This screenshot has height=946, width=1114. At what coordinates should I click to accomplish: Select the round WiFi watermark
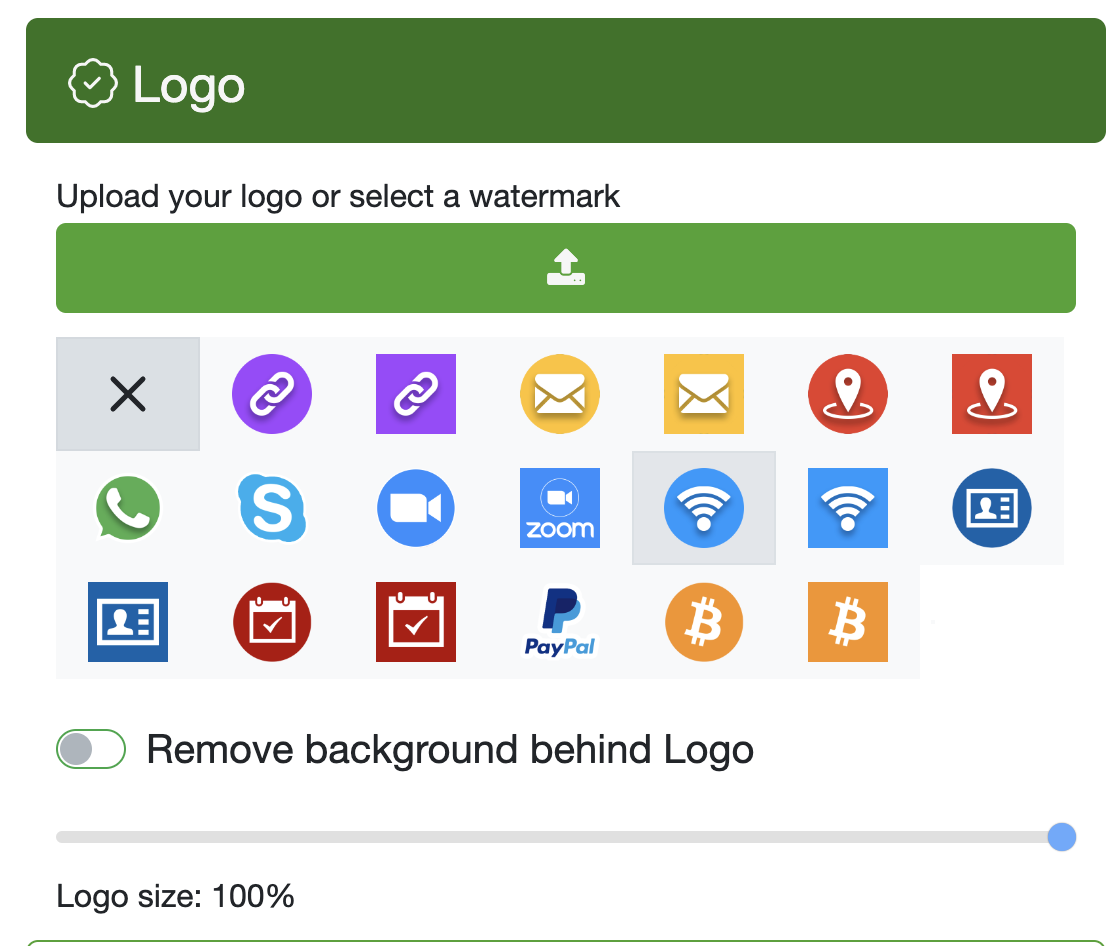(x=703, y=508)
